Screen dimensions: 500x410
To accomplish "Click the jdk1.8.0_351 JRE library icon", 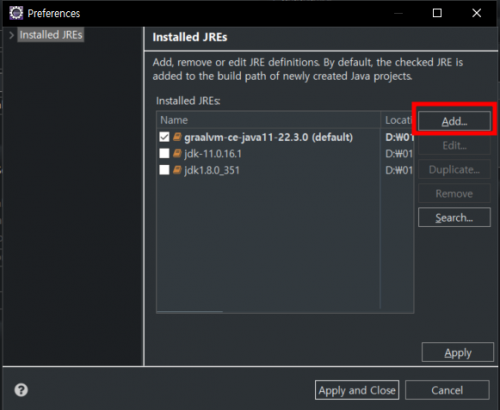I will (177, 170).
